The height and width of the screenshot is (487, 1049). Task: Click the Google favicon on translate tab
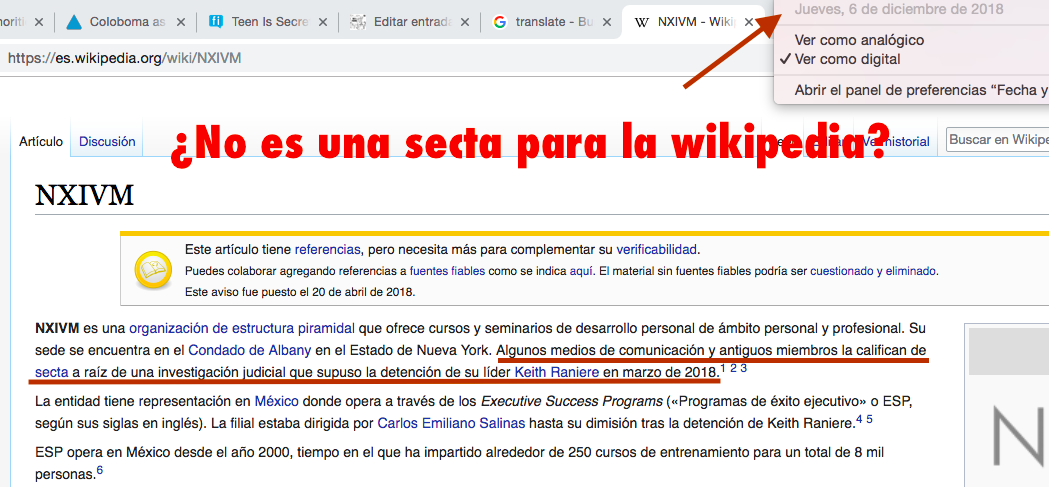point(500,21)
